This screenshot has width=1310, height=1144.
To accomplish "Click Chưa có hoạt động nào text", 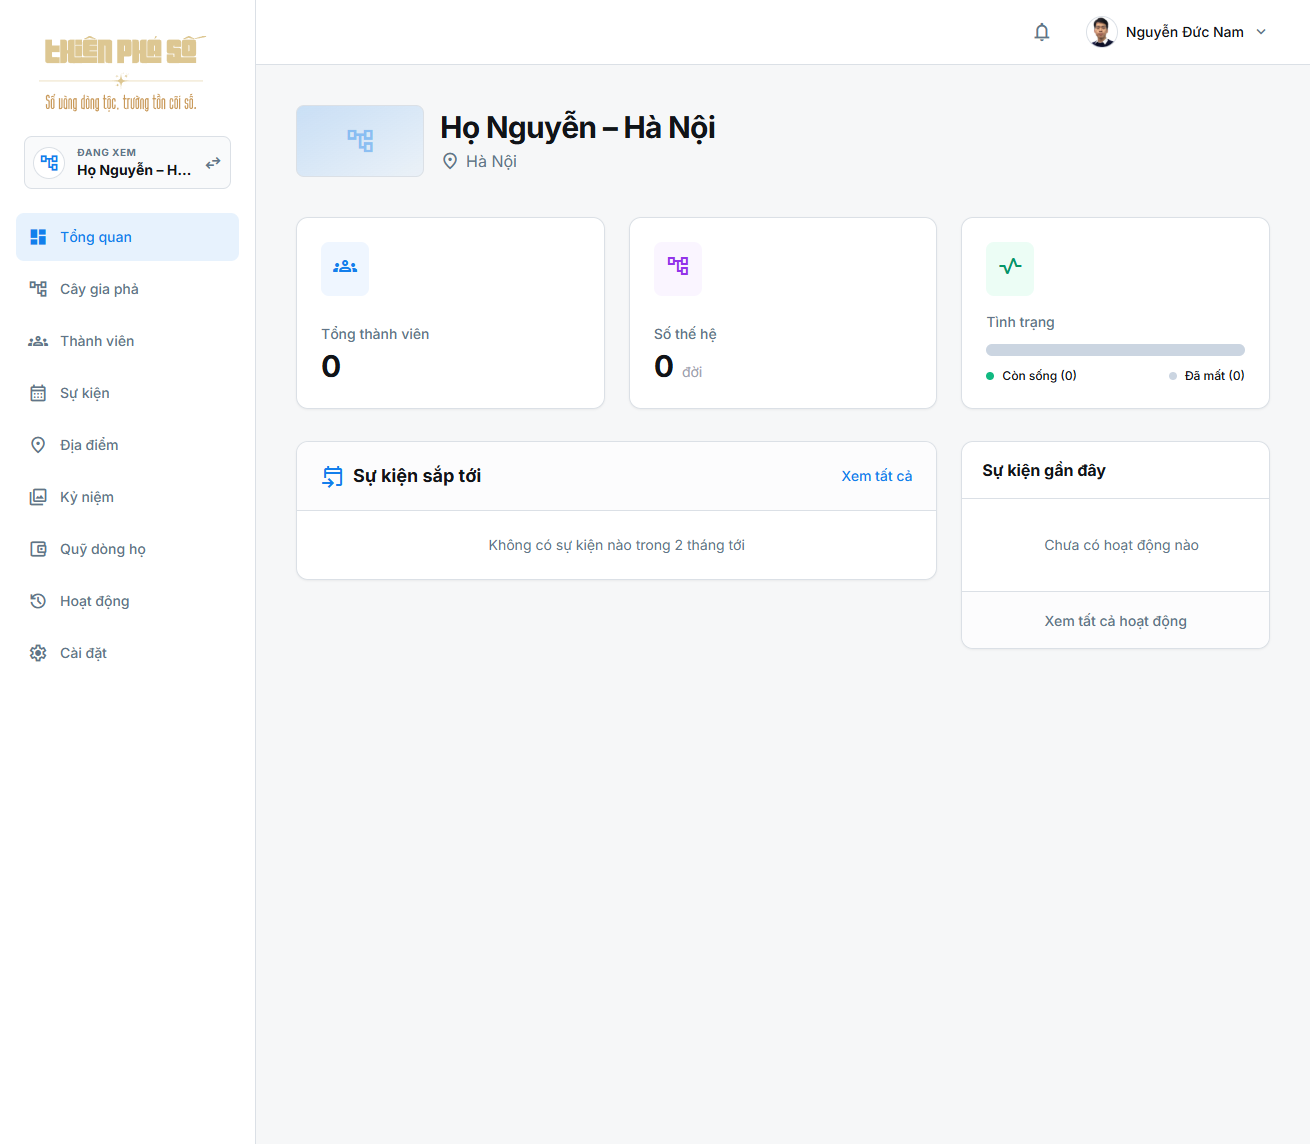I will click(x=1121, y=545).
